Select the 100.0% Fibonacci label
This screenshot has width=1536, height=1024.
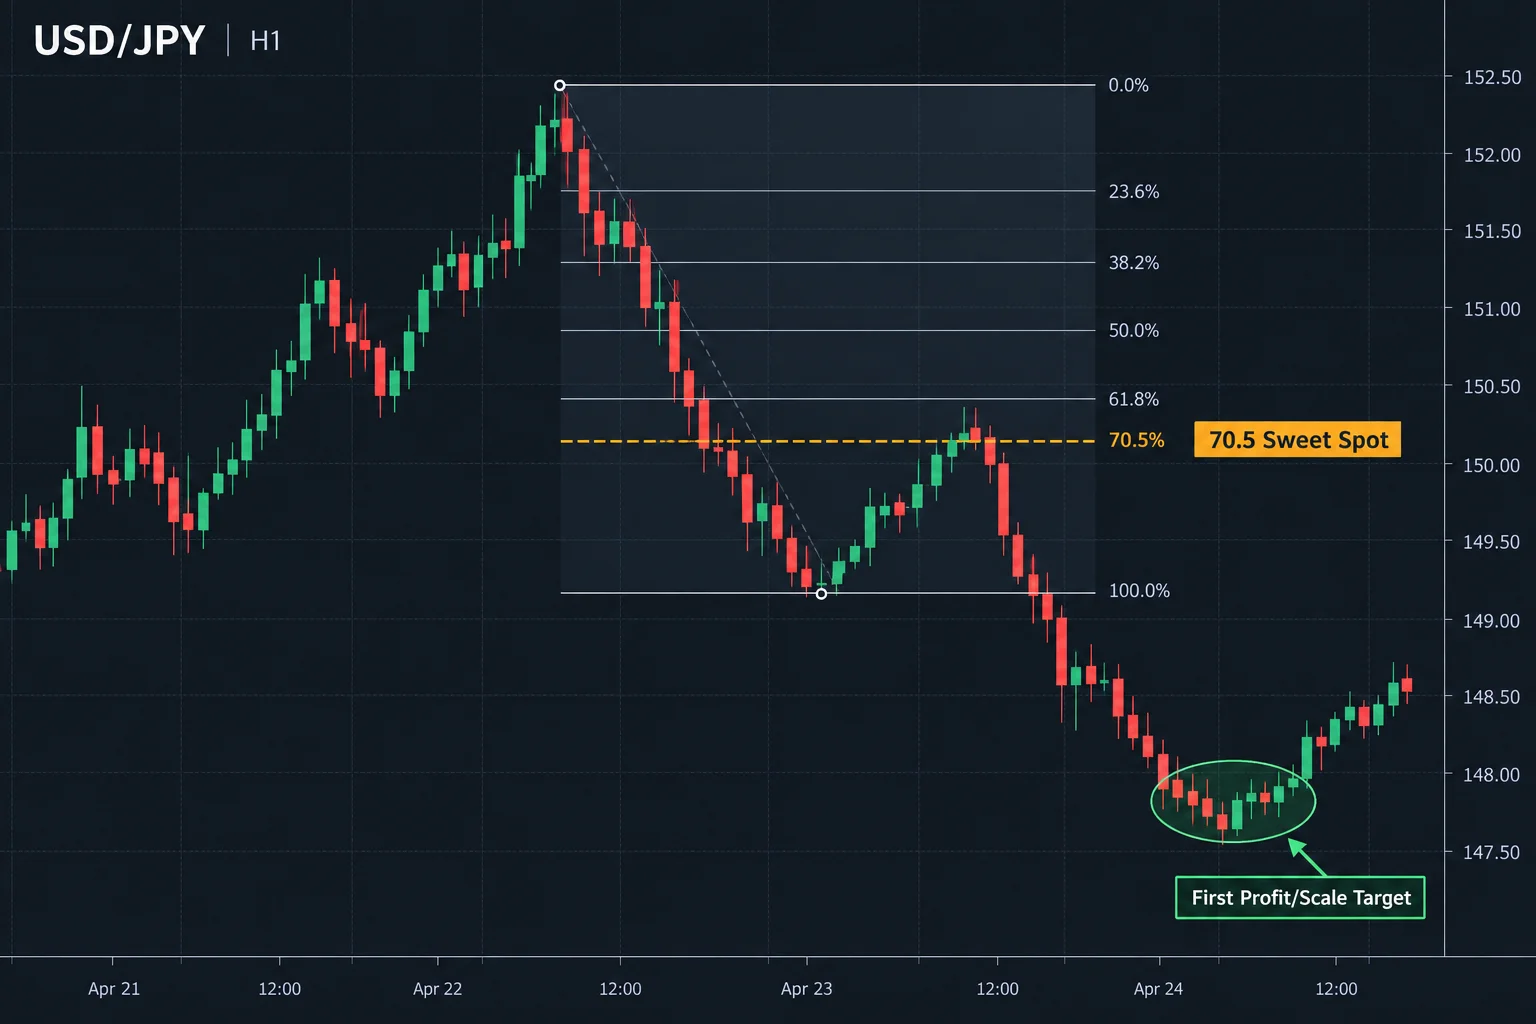[1139, 591]
